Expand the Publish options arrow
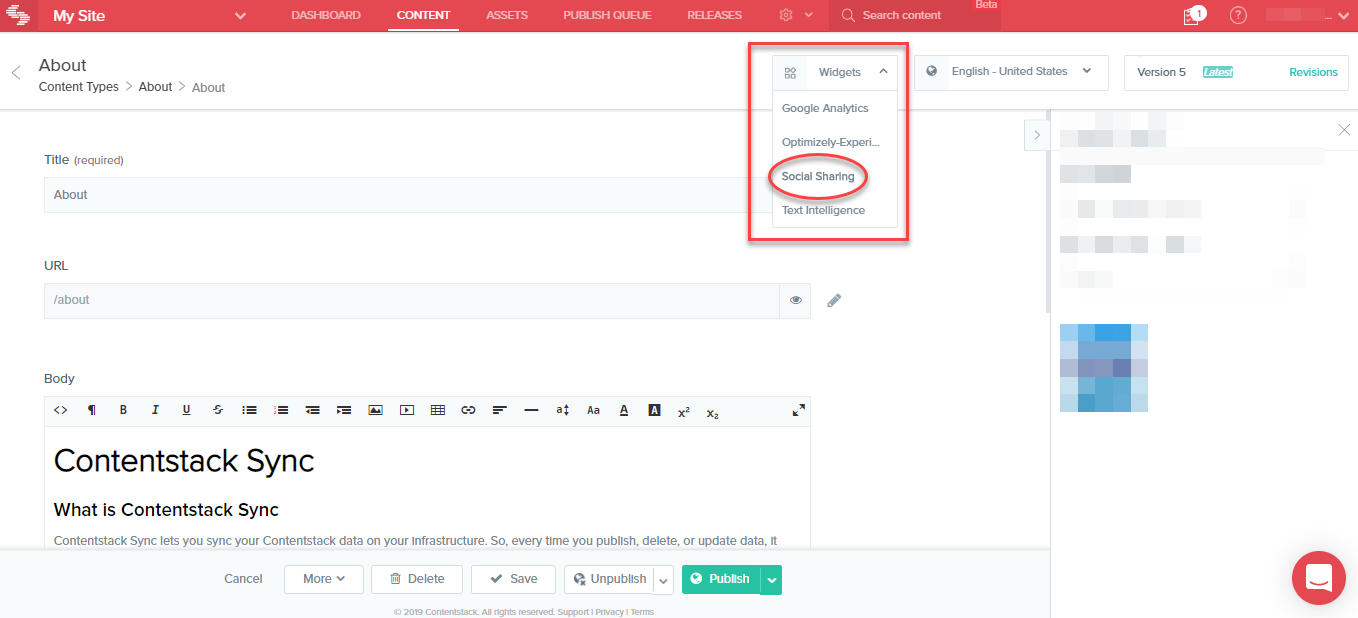 coord(771,580)
